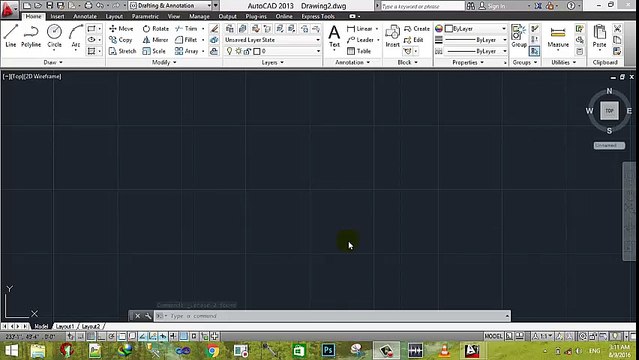639x360 pixels.
Task: Activate the Rotate command
Action: (x=156, y=29)
